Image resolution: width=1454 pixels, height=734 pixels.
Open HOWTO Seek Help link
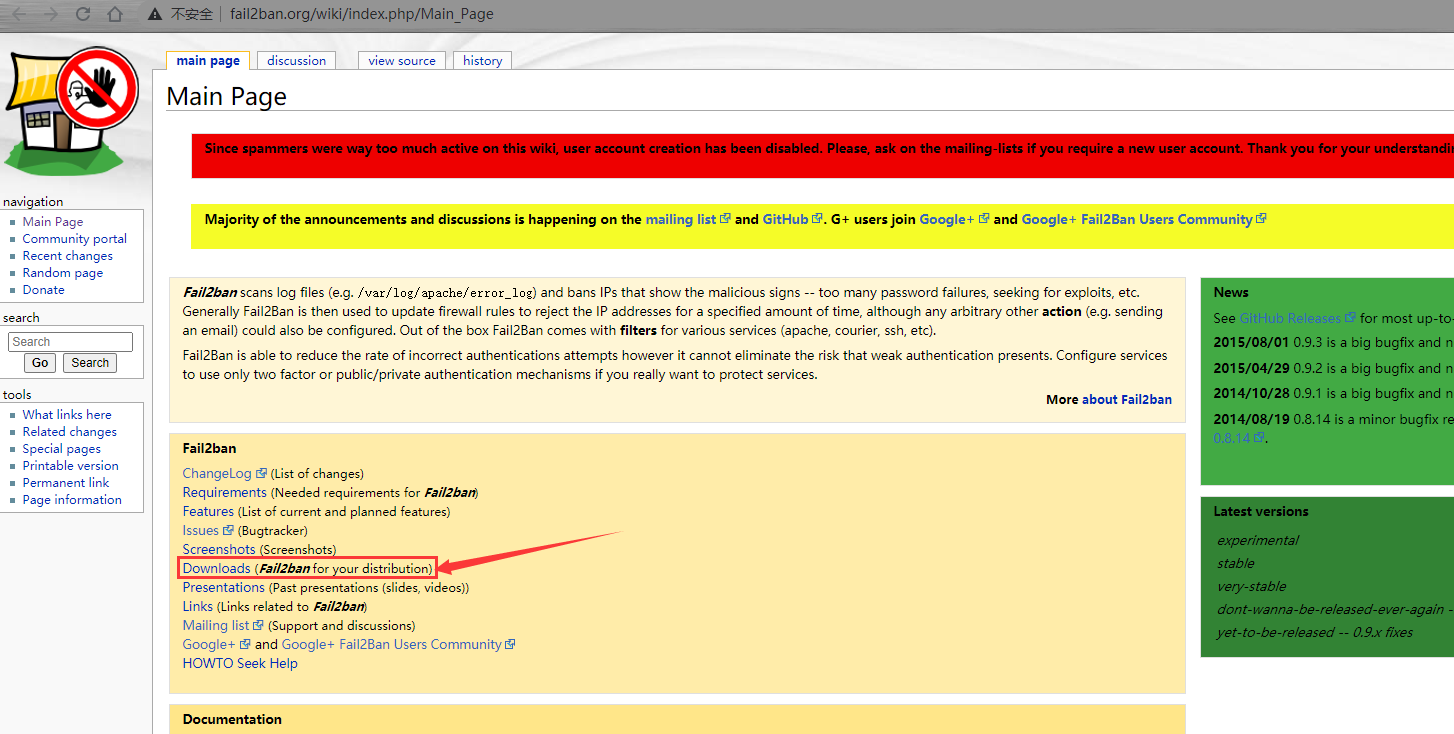click(240, 663)
